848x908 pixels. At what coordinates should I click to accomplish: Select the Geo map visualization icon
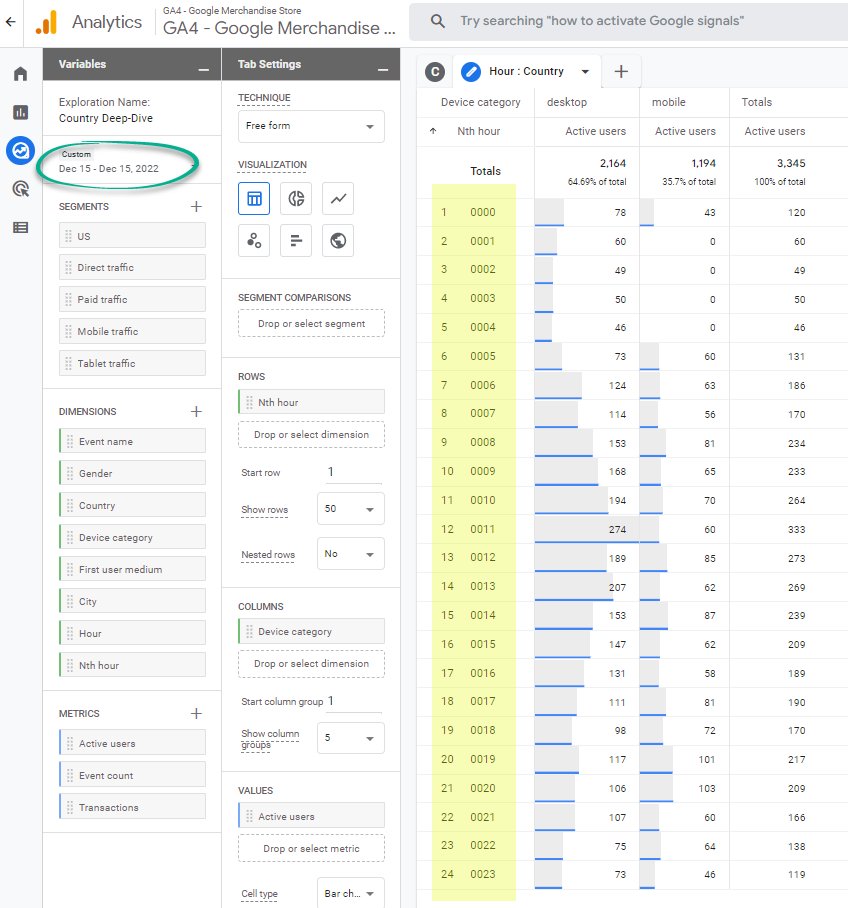click(x=338, y=240)
